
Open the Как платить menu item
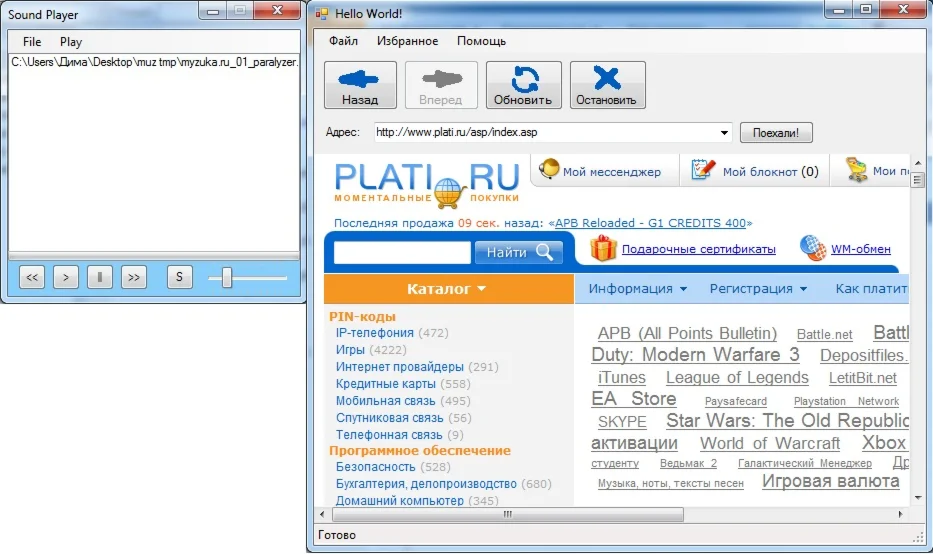(x=871, y=289)
